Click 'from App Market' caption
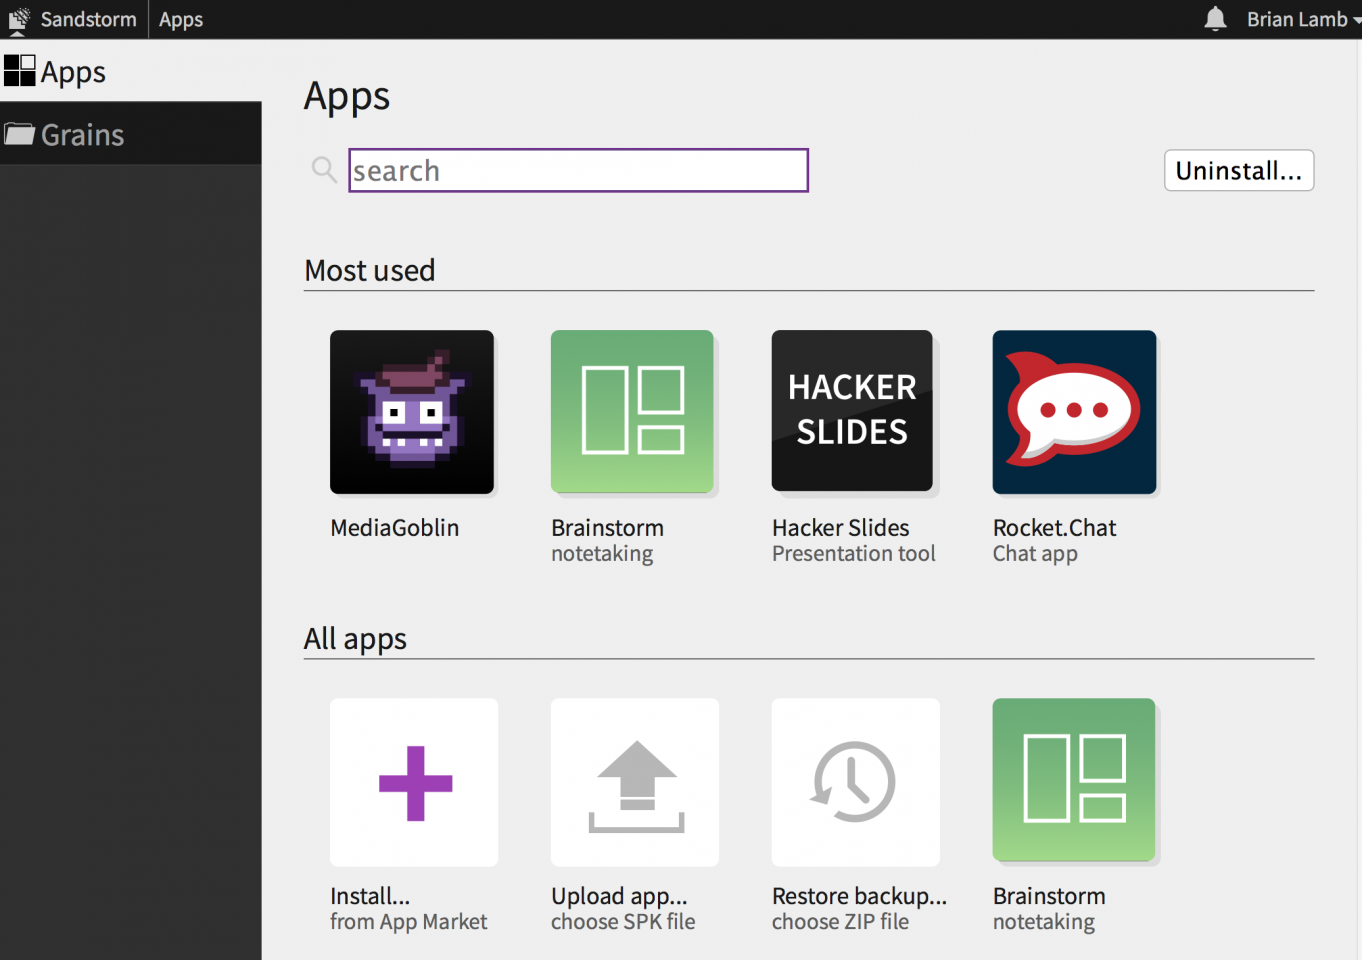Image resolution: width=1362 pixels, height=960 pixels. coord(409,922)
